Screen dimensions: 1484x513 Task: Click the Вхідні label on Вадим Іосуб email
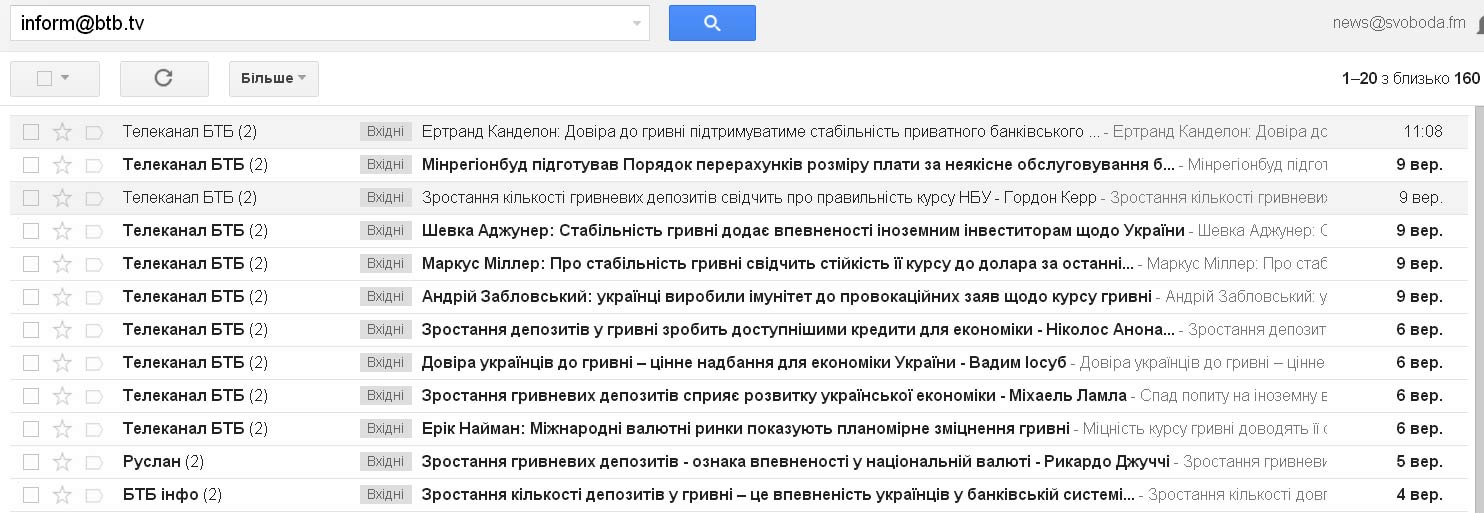(385, 363)
